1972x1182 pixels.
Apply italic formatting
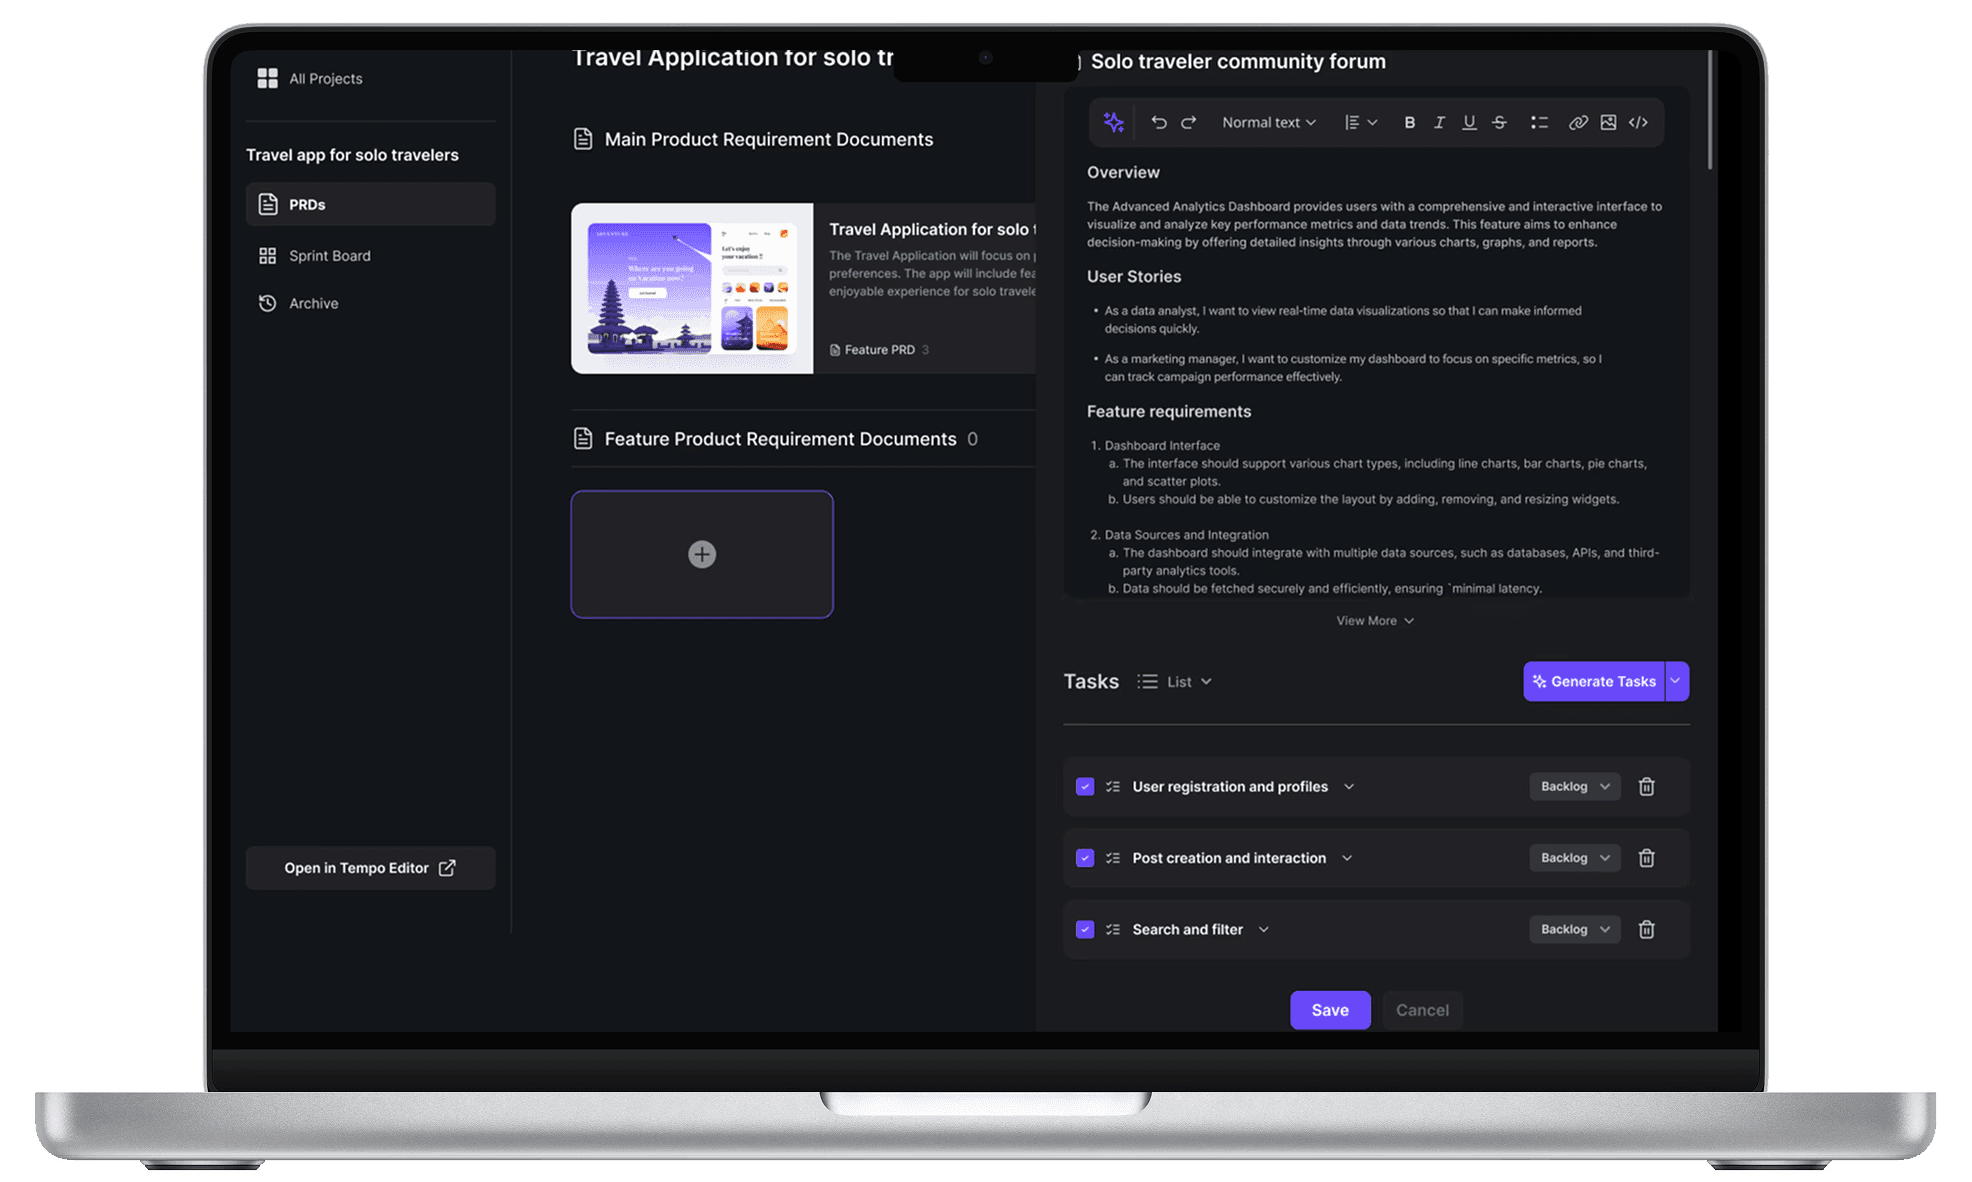point(1439,122)
